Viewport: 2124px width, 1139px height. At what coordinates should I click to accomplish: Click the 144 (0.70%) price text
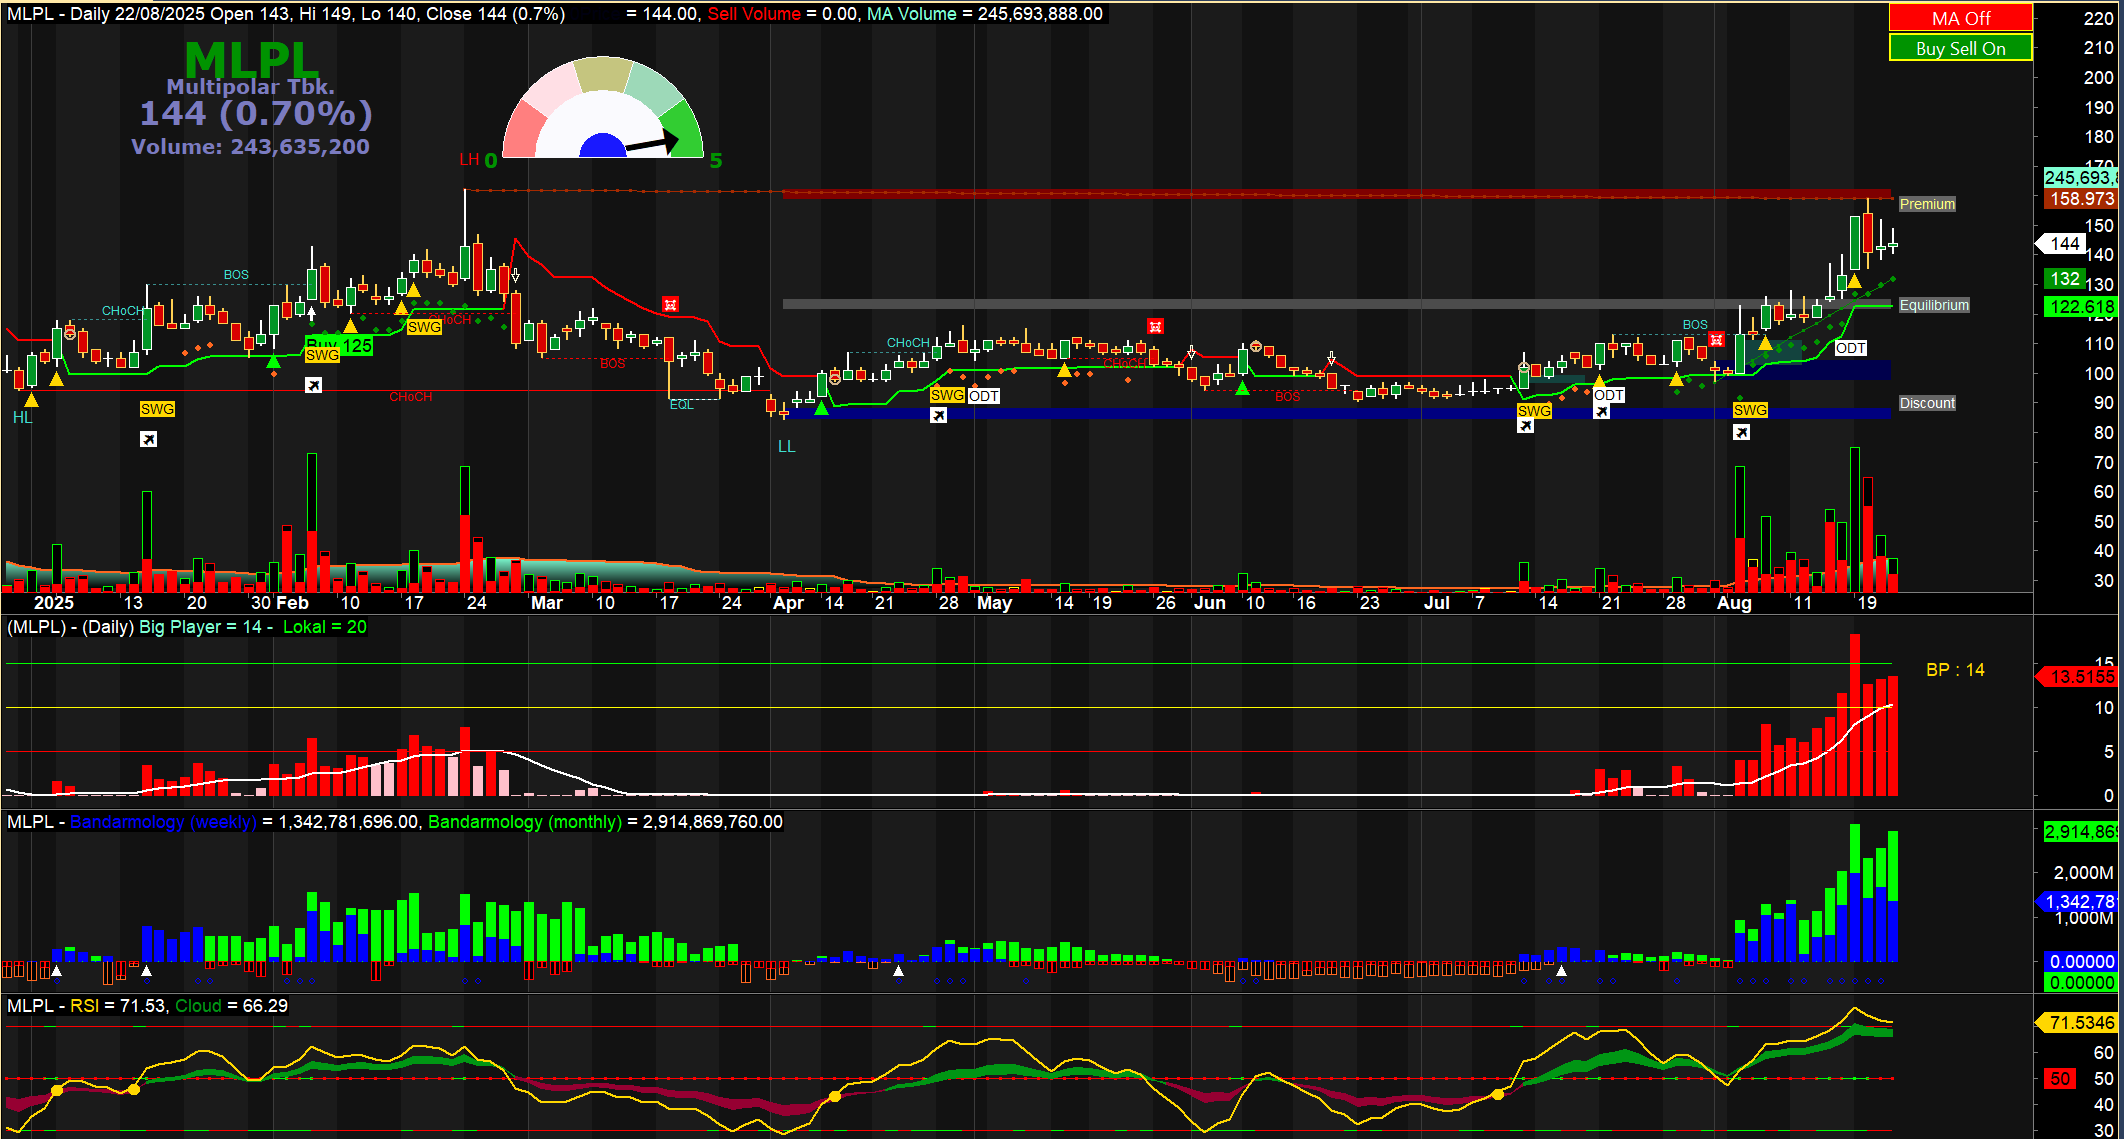click(x=256, y=114)
